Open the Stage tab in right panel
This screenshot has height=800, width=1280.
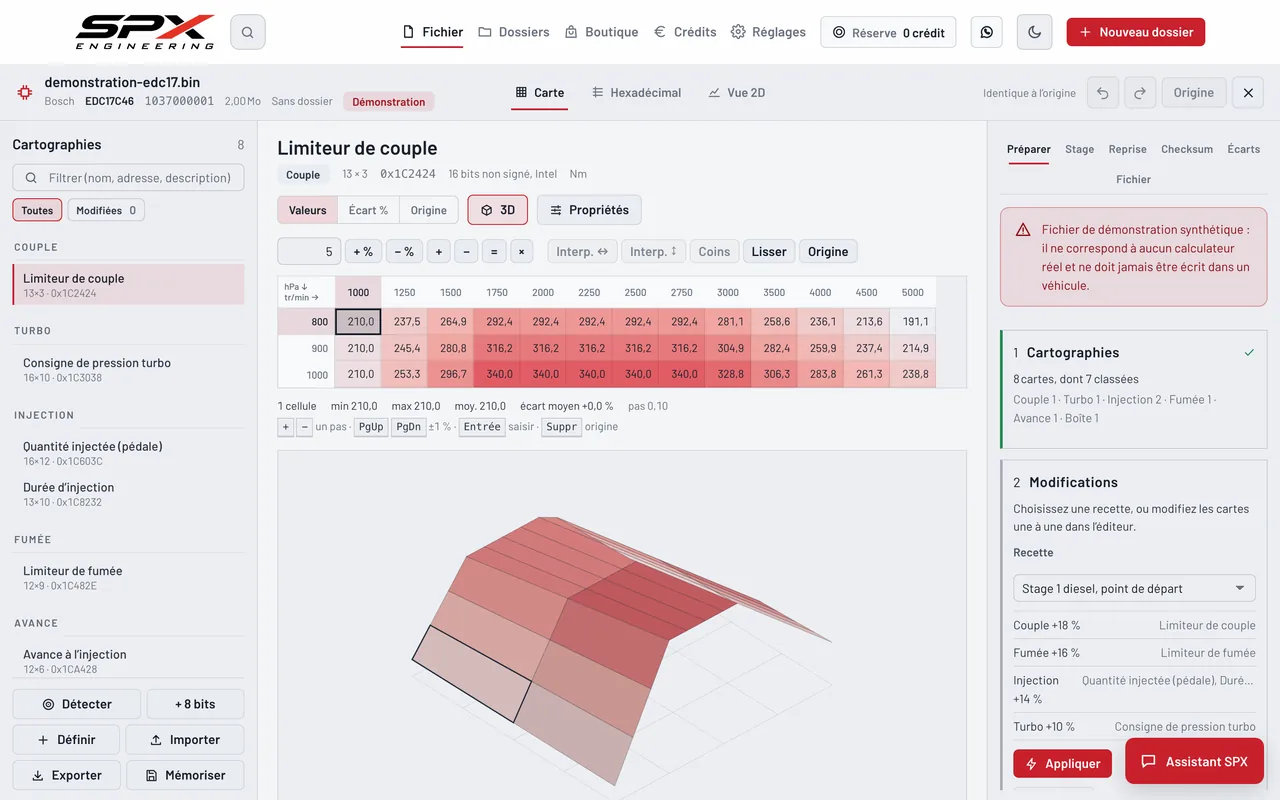(x=1079, y=149)
